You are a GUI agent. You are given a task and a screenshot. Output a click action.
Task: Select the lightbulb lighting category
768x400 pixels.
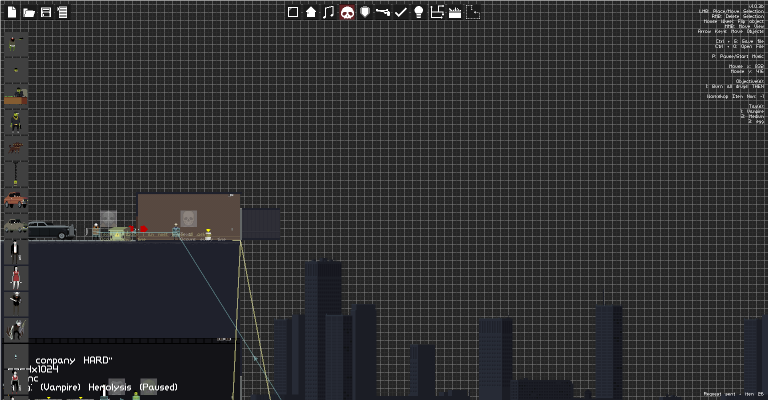[x=419, y=12]
